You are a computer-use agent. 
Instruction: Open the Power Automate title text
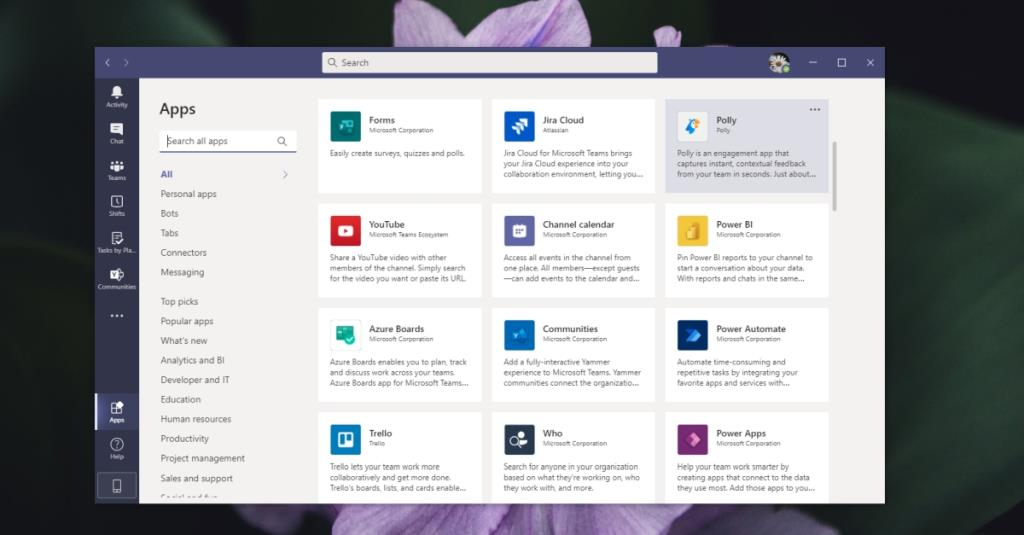pyautogui.click(x=751, y=329)
